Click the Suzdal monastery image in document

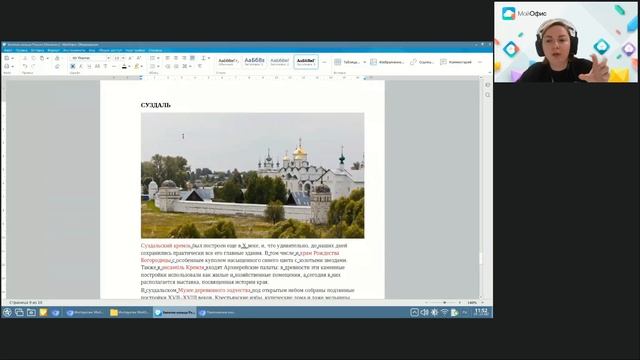click(x=253, y=176)
